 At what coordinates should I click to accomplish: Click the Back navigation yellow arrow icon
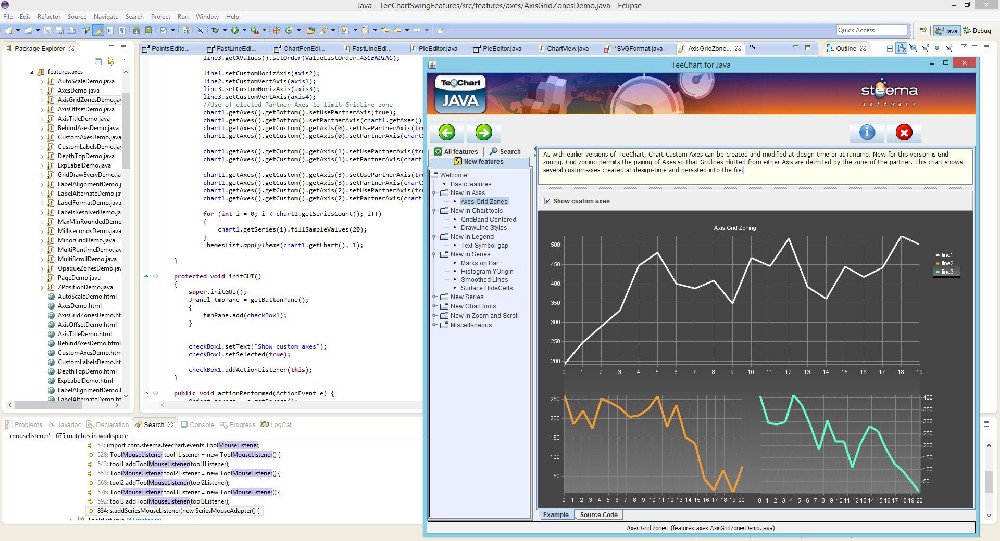pos(397,30)
